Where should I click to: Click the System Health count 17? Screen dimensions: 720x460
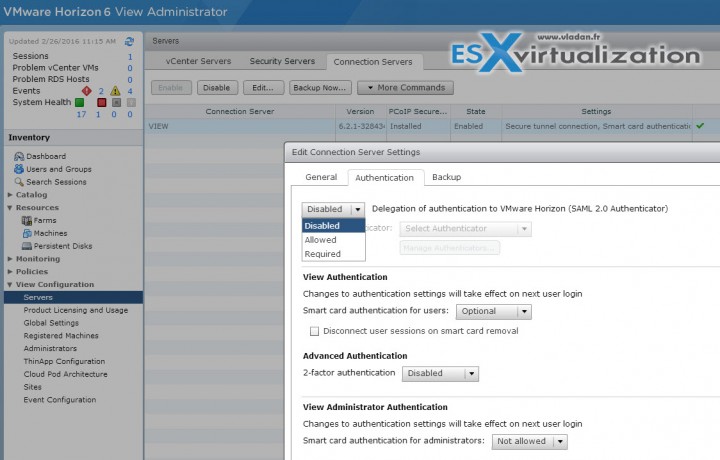coord(81,114)
